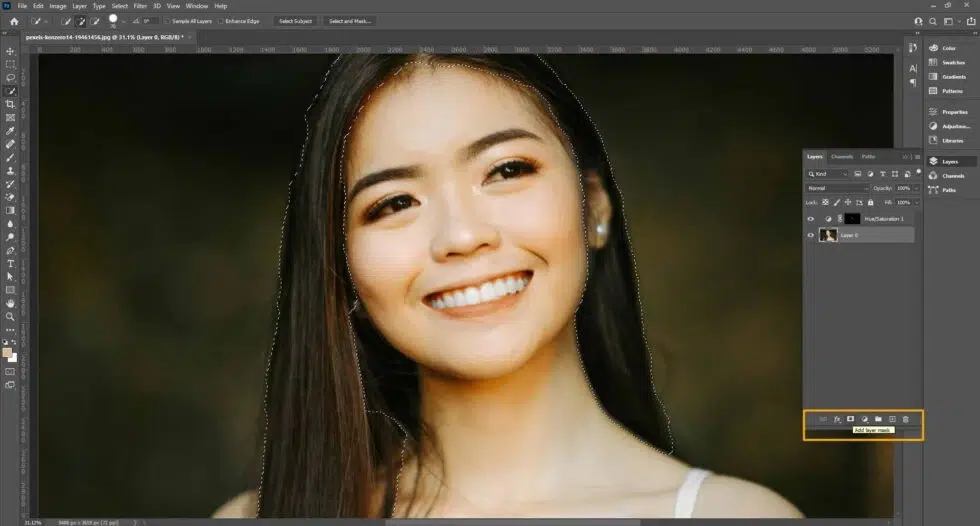Click the layer style fx icon
Screen dimensions: 980x526
click(837, 419)
